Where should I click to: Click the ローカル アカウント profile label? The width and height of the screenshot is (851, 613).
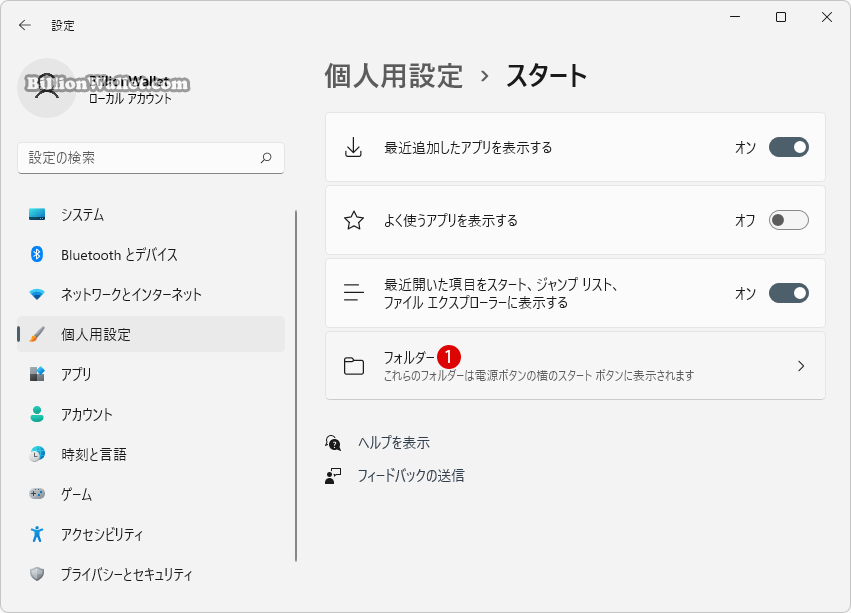[130, 99]
